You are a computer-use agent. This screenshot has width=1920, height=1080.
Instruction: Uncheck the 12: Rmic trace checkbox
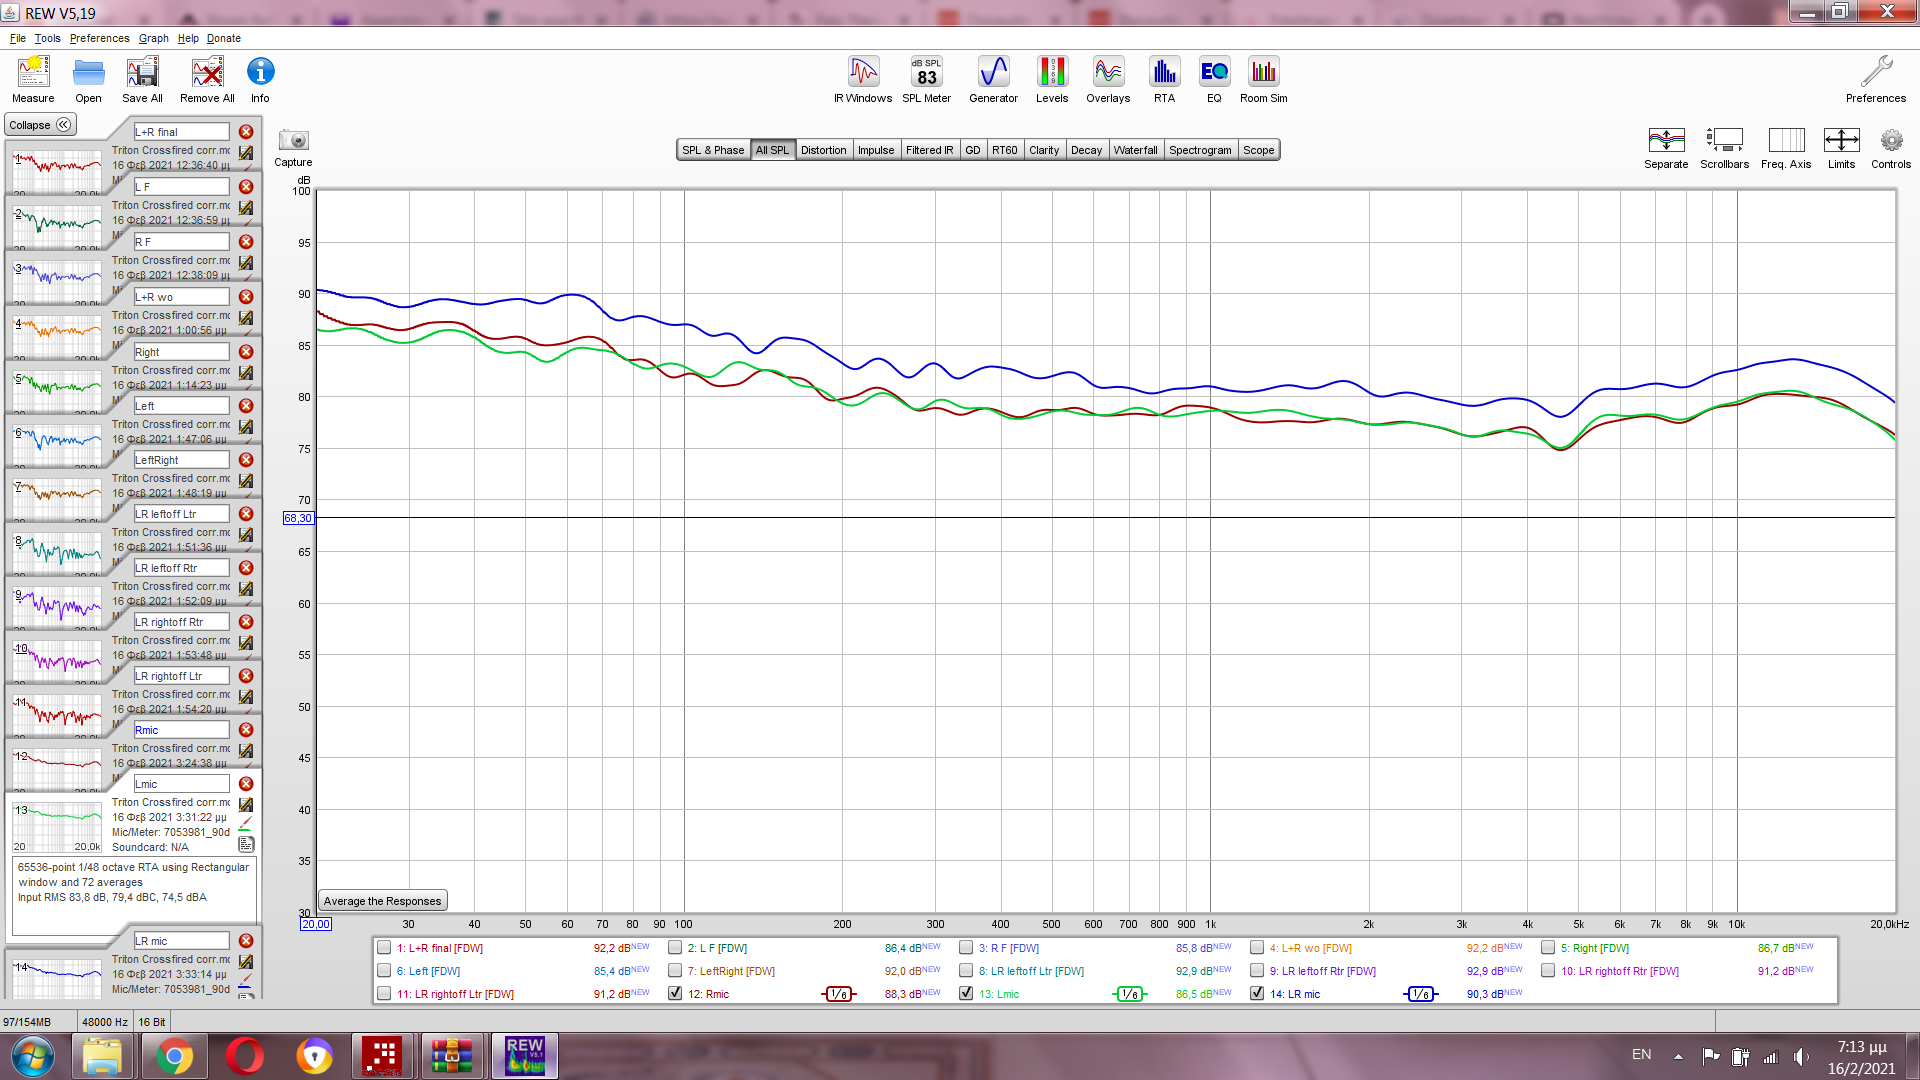675,994
